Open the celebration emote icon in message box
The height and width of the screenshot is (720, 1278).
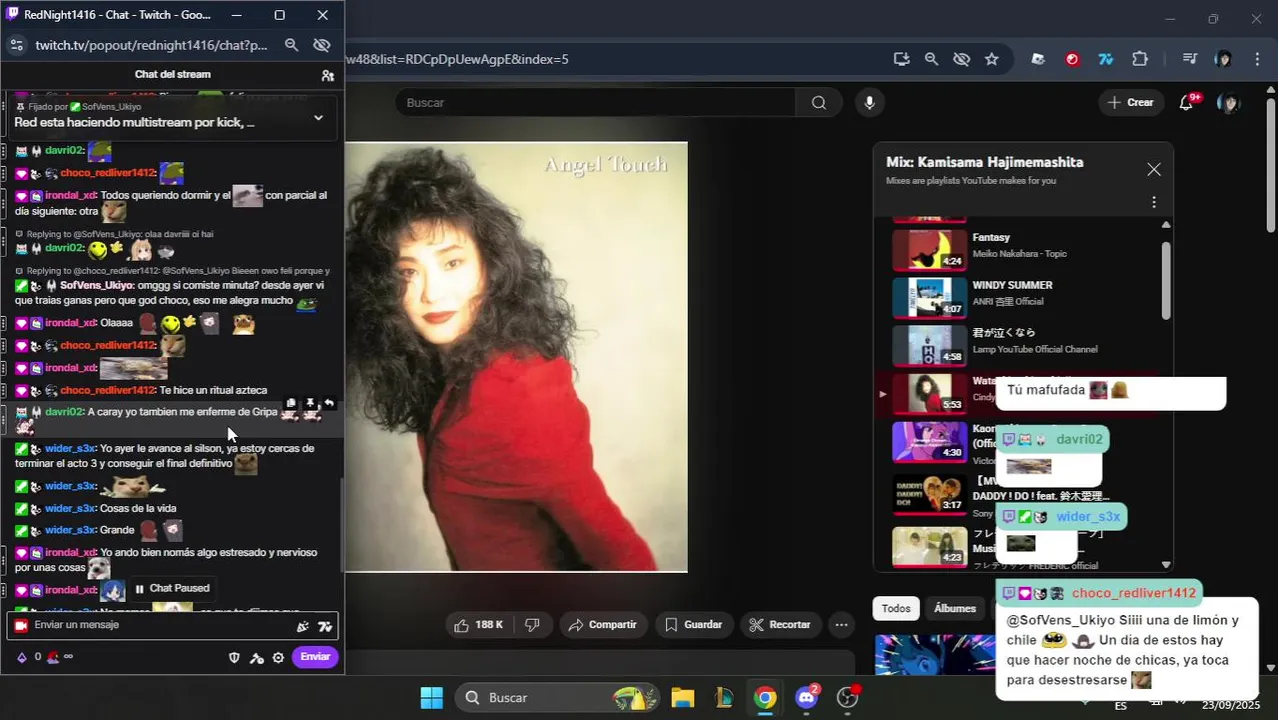(x=303, y=626)
